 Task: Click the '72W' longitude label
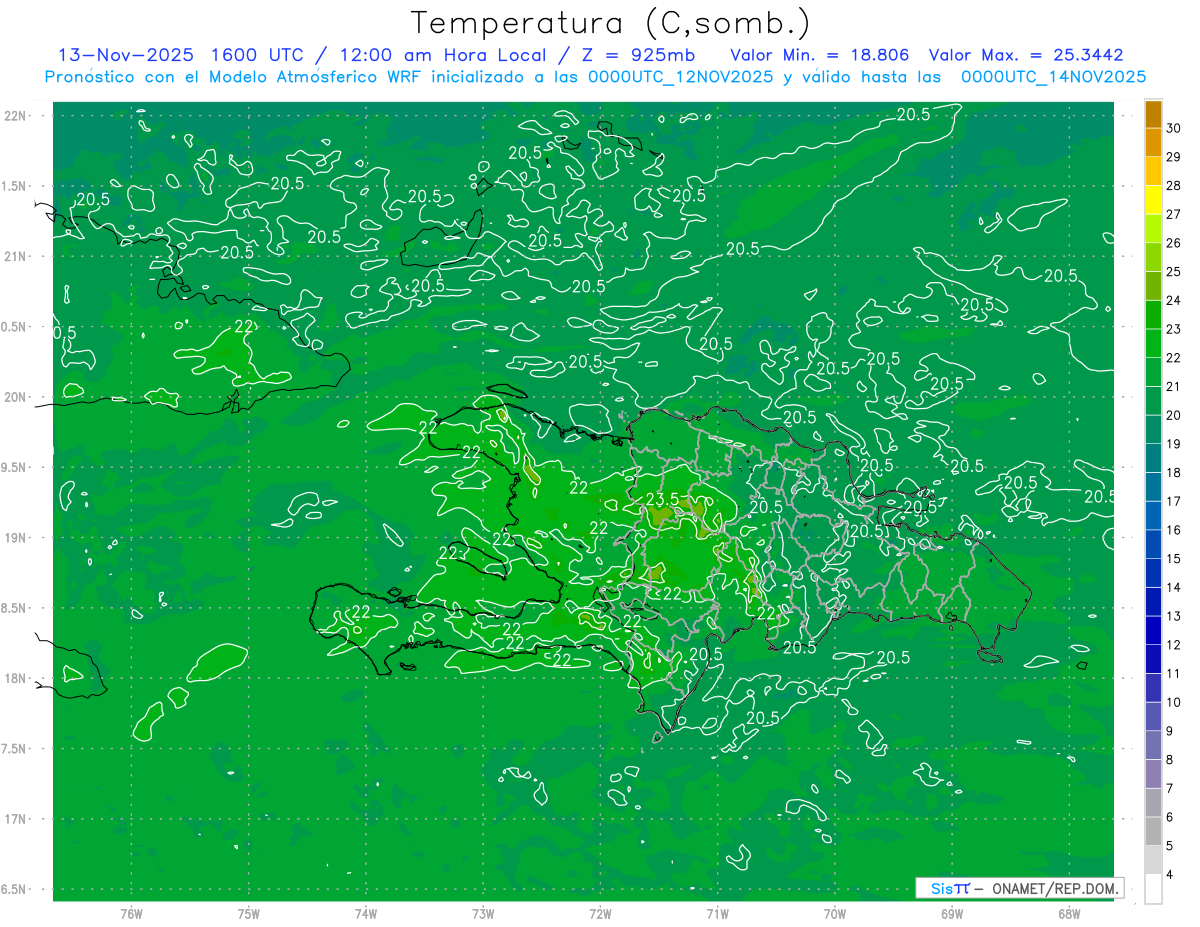[600, 913]
